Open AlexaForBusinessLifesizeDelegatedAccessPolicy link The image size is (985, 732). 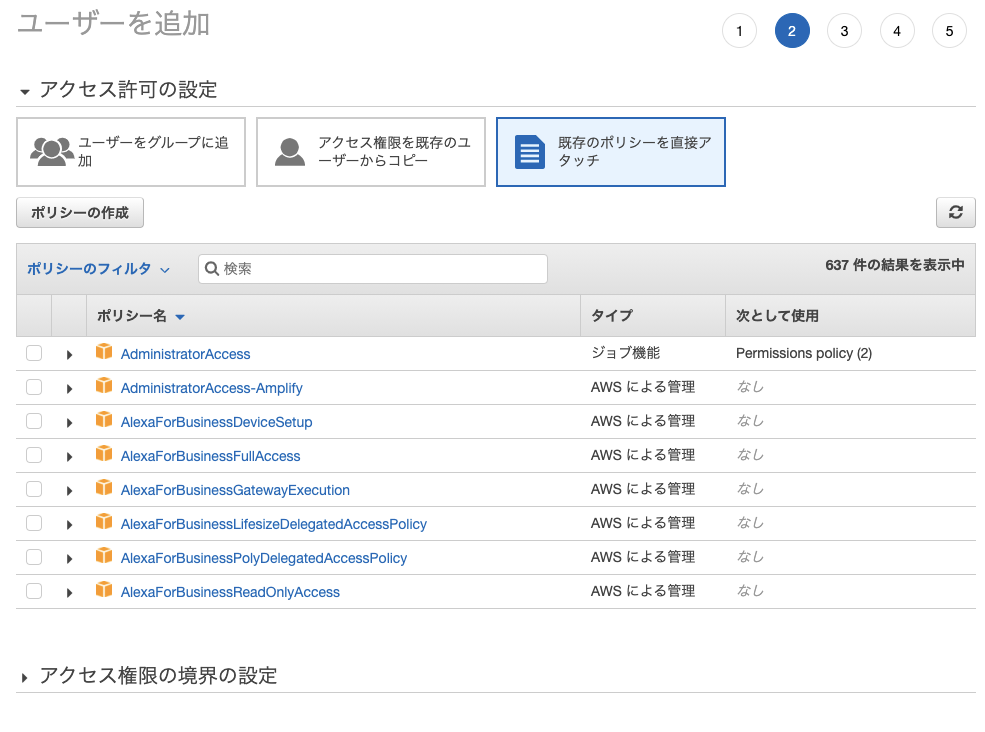point(274,524)
